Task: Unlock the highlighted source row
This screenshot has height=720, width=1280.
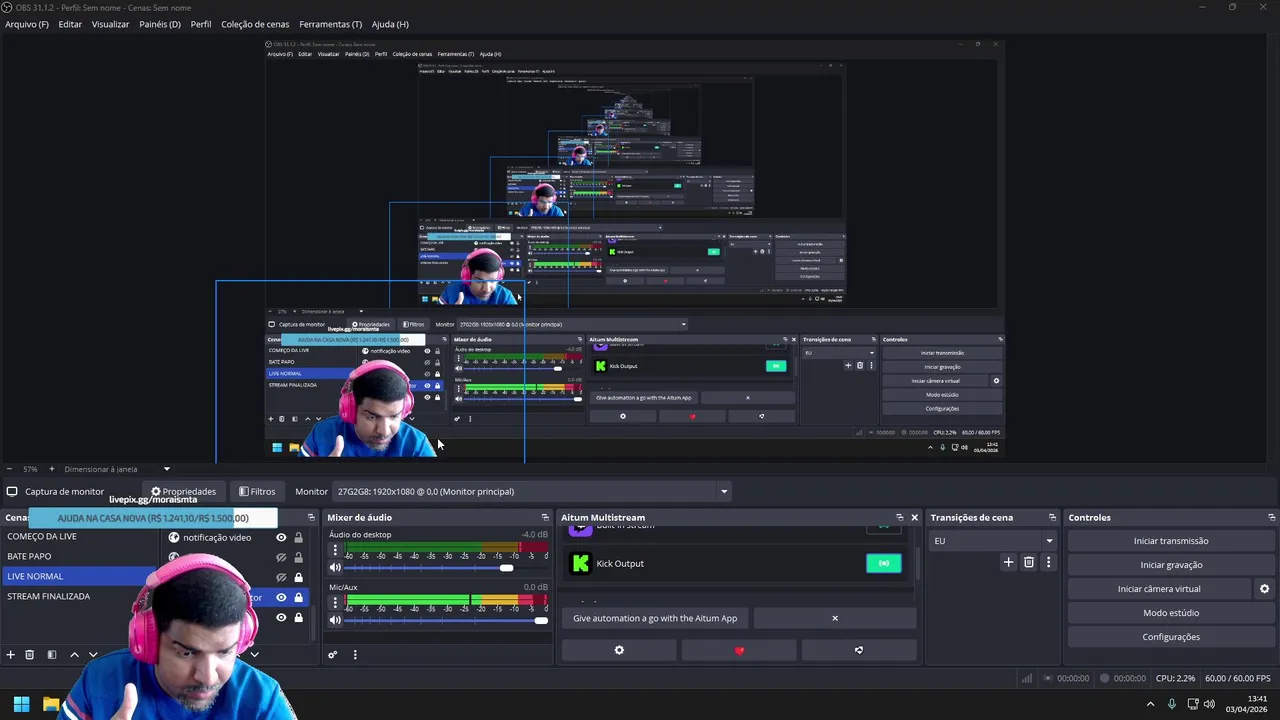Action: [298, 597]
